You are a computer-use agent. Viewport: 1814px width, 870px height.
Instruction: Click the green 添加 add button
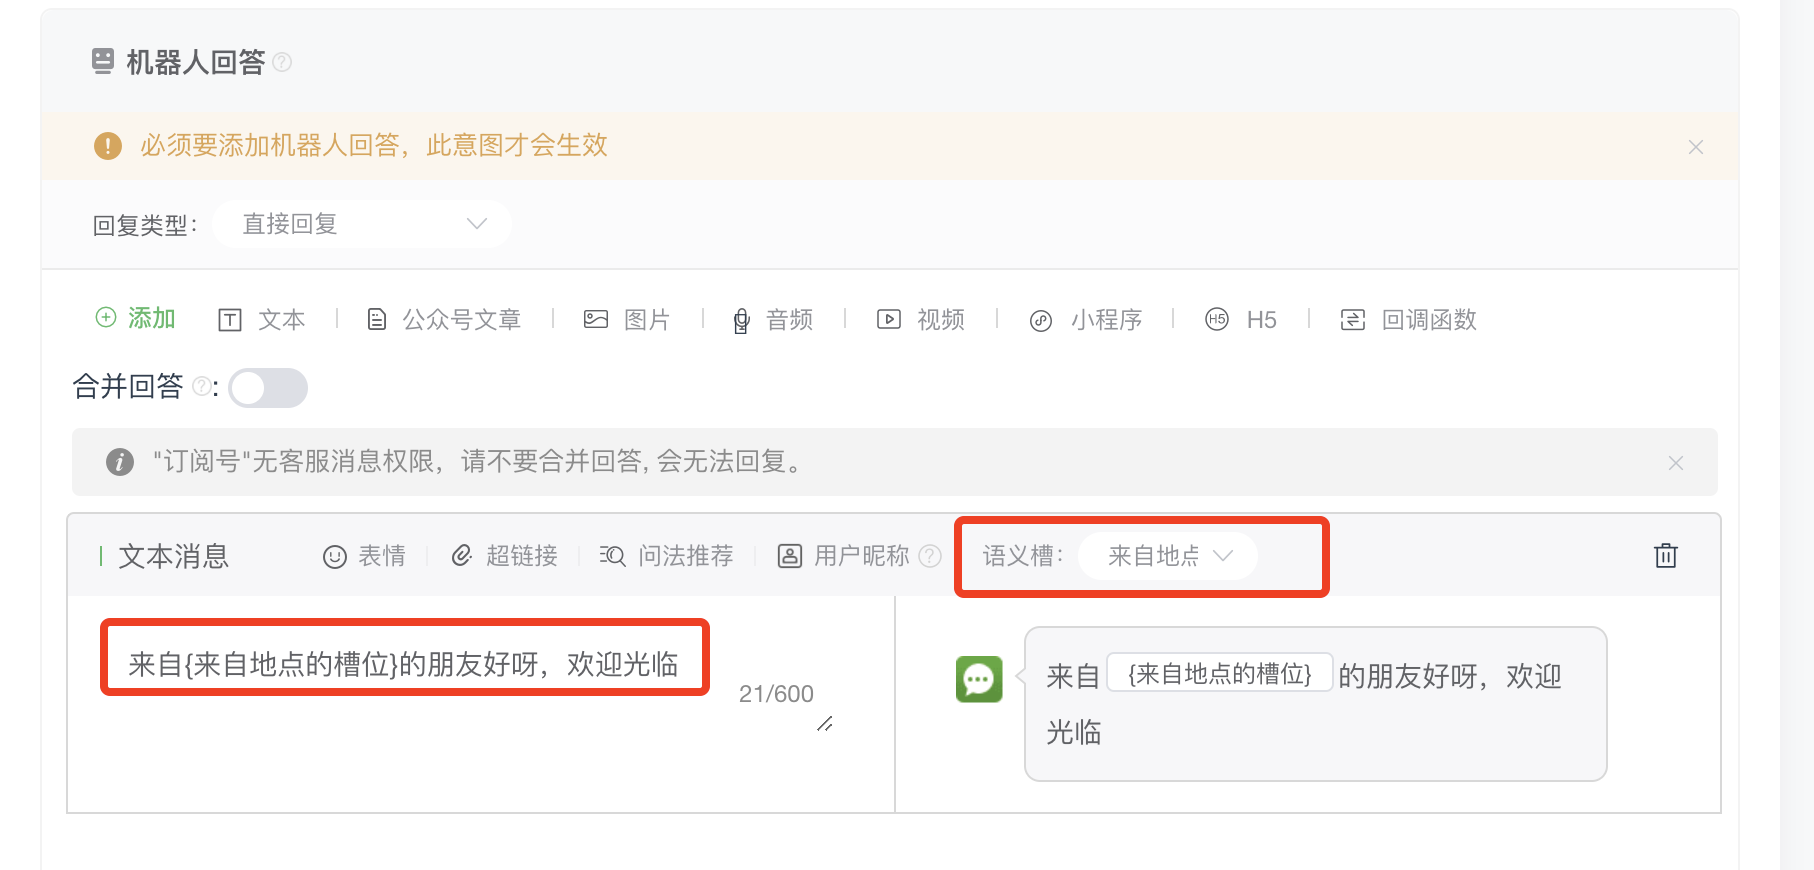point(135,318)
